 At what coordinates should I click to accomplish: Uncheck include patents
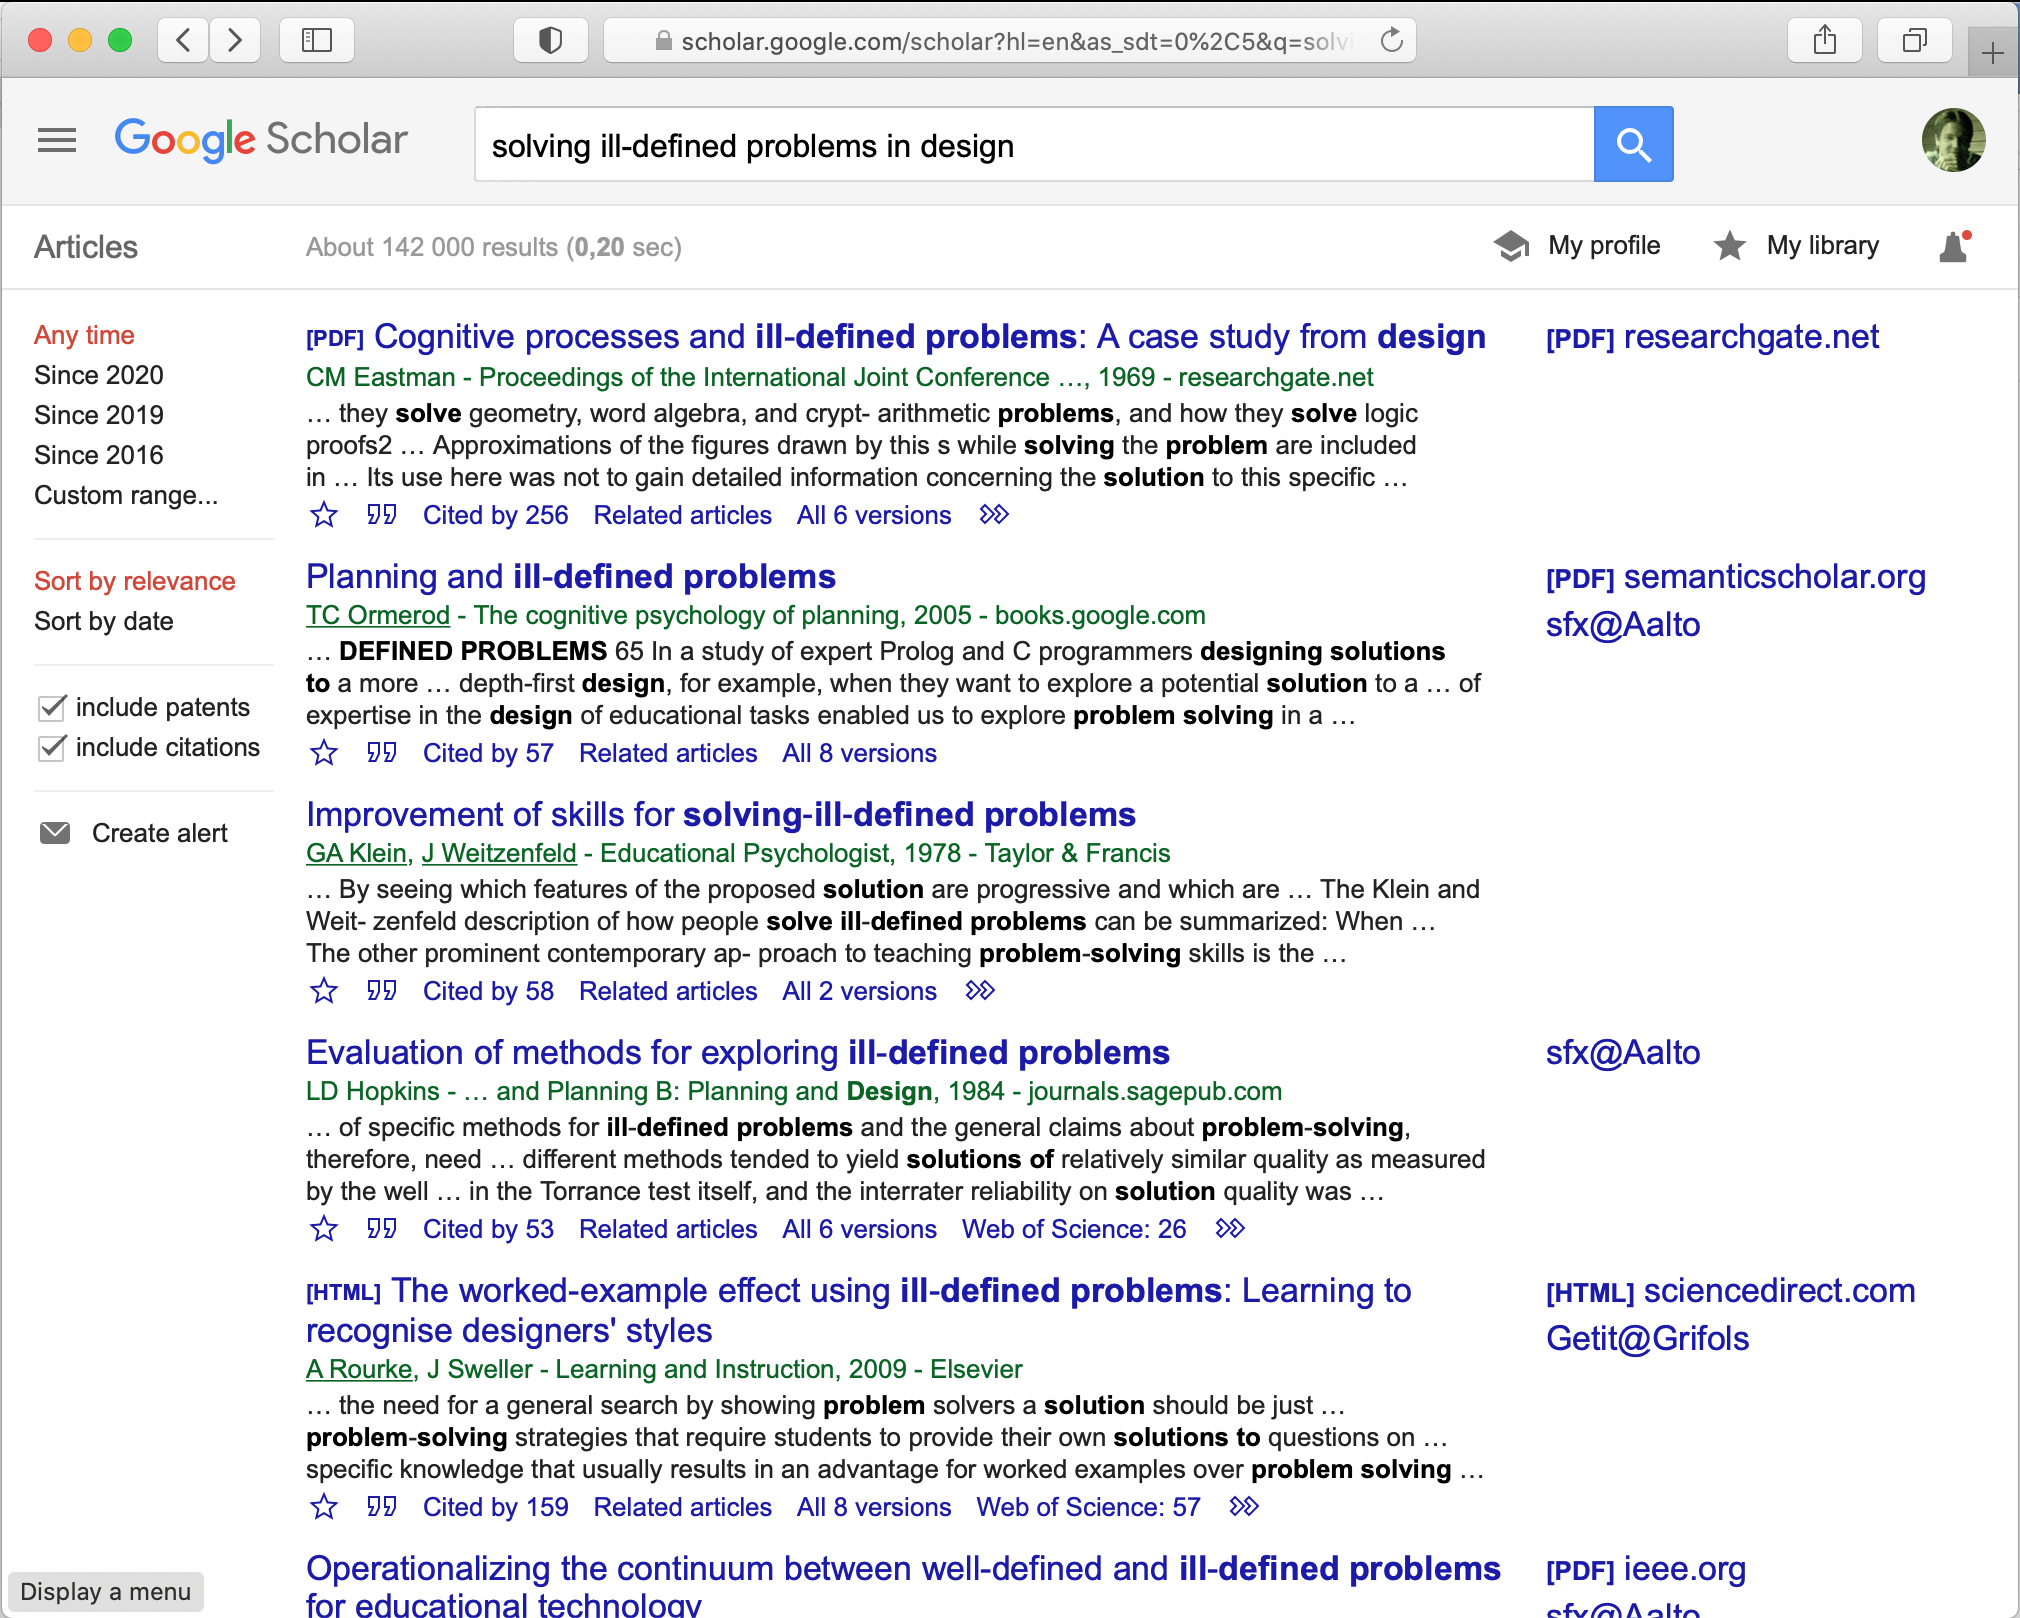pos(52,708)
